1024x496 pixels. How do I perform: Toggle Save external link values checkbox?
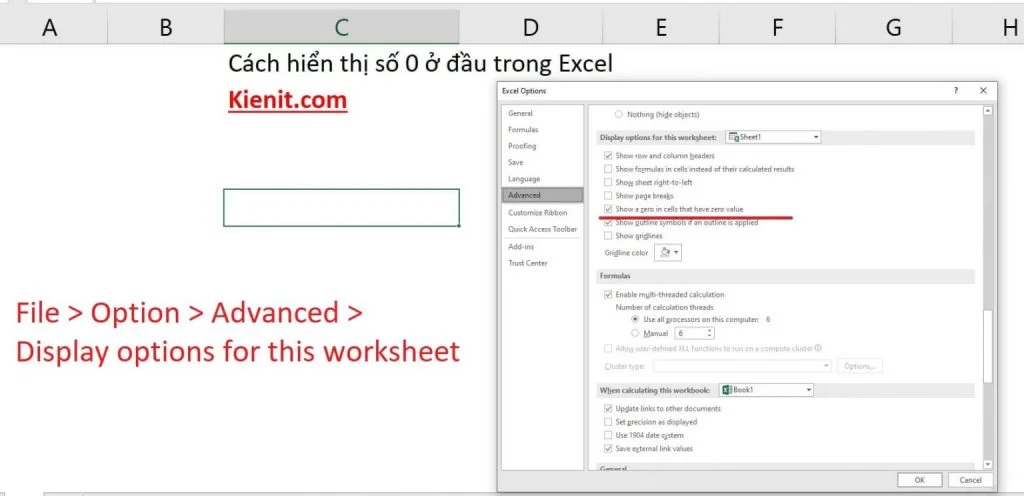[x=609, y=449]
